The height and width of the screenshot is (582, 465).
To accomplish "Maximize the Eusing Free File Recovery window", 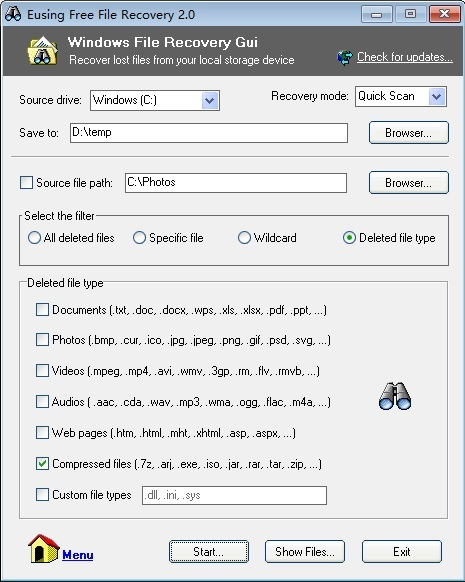I will [x=410, y=14].
